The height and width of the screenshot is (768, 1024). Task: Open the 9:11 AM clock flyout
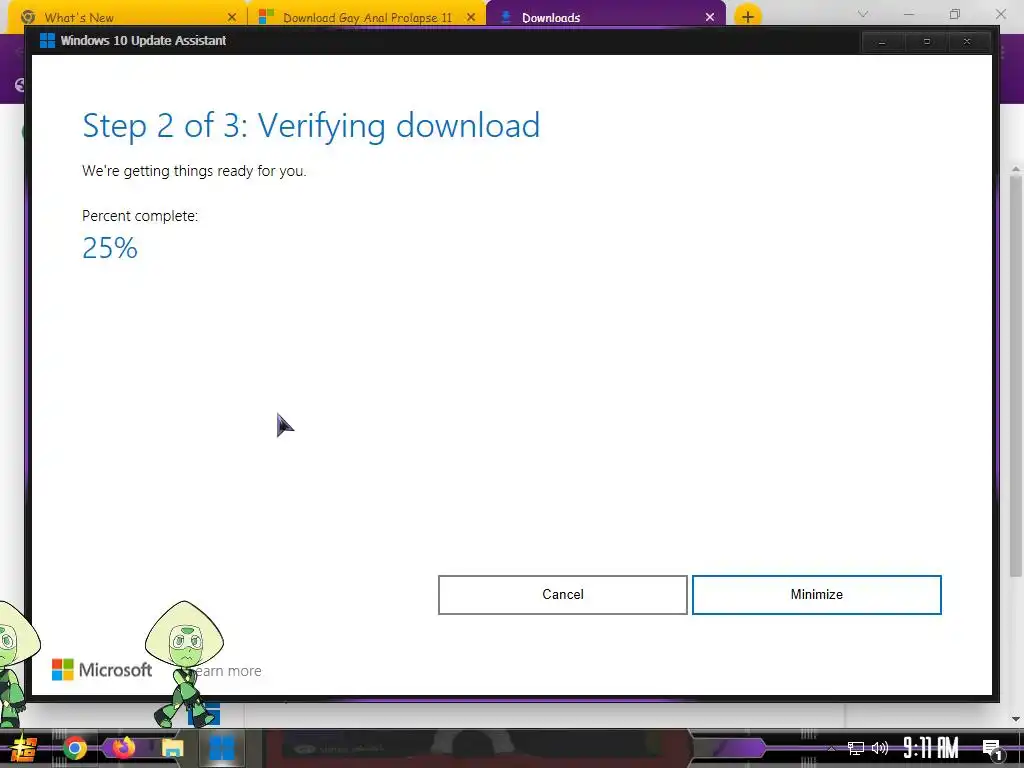(931, 748)
